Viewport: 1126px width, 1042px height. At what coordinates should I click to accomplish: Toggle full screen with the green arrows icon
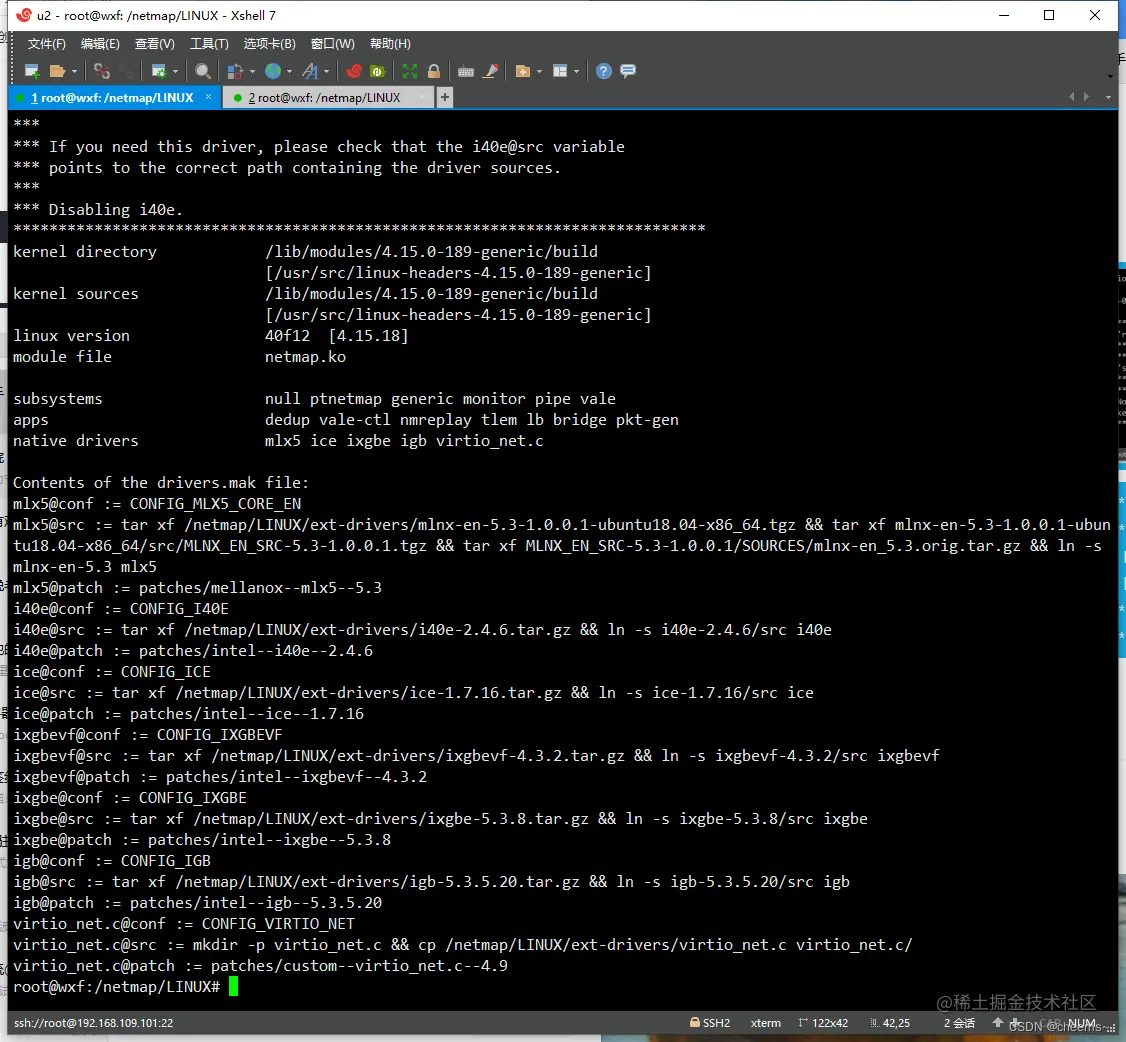410,71
